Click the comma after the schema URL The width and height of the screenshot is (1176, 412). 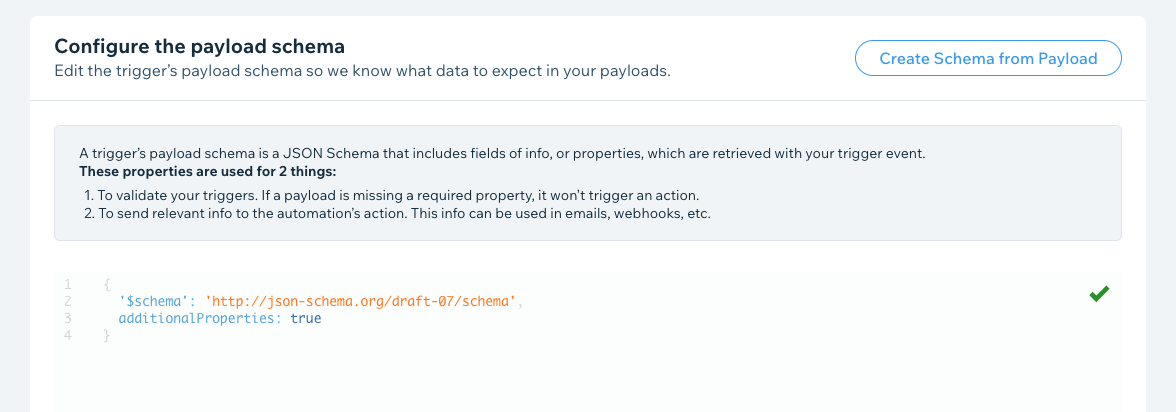520,302
